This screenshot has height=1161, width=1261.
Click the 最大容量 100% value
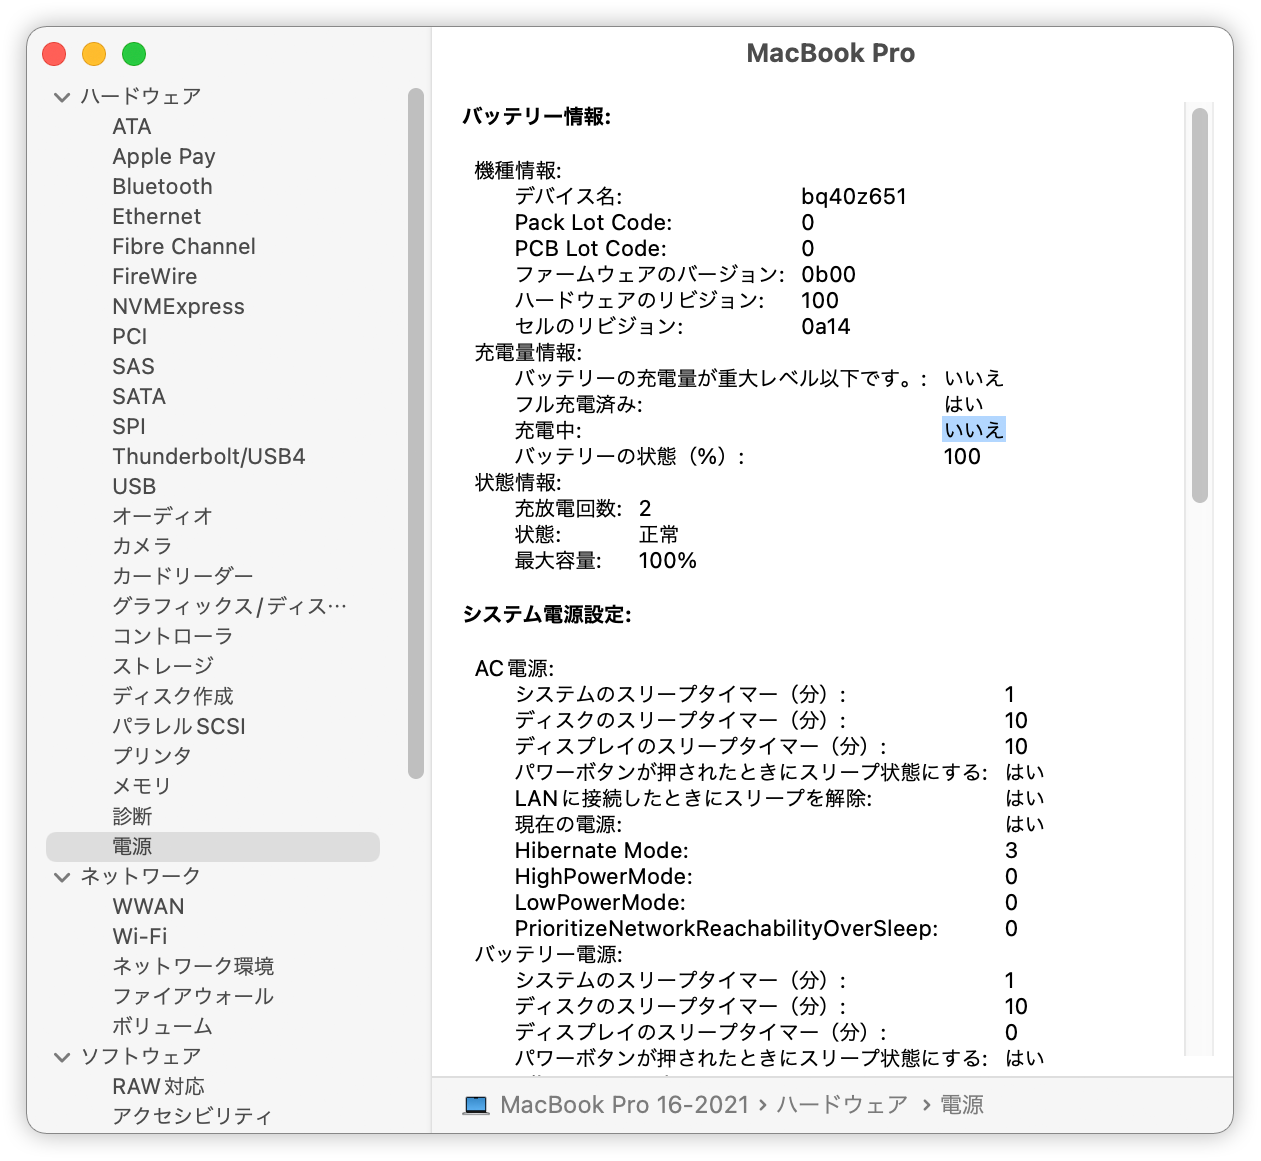click(x=668, y=561)
